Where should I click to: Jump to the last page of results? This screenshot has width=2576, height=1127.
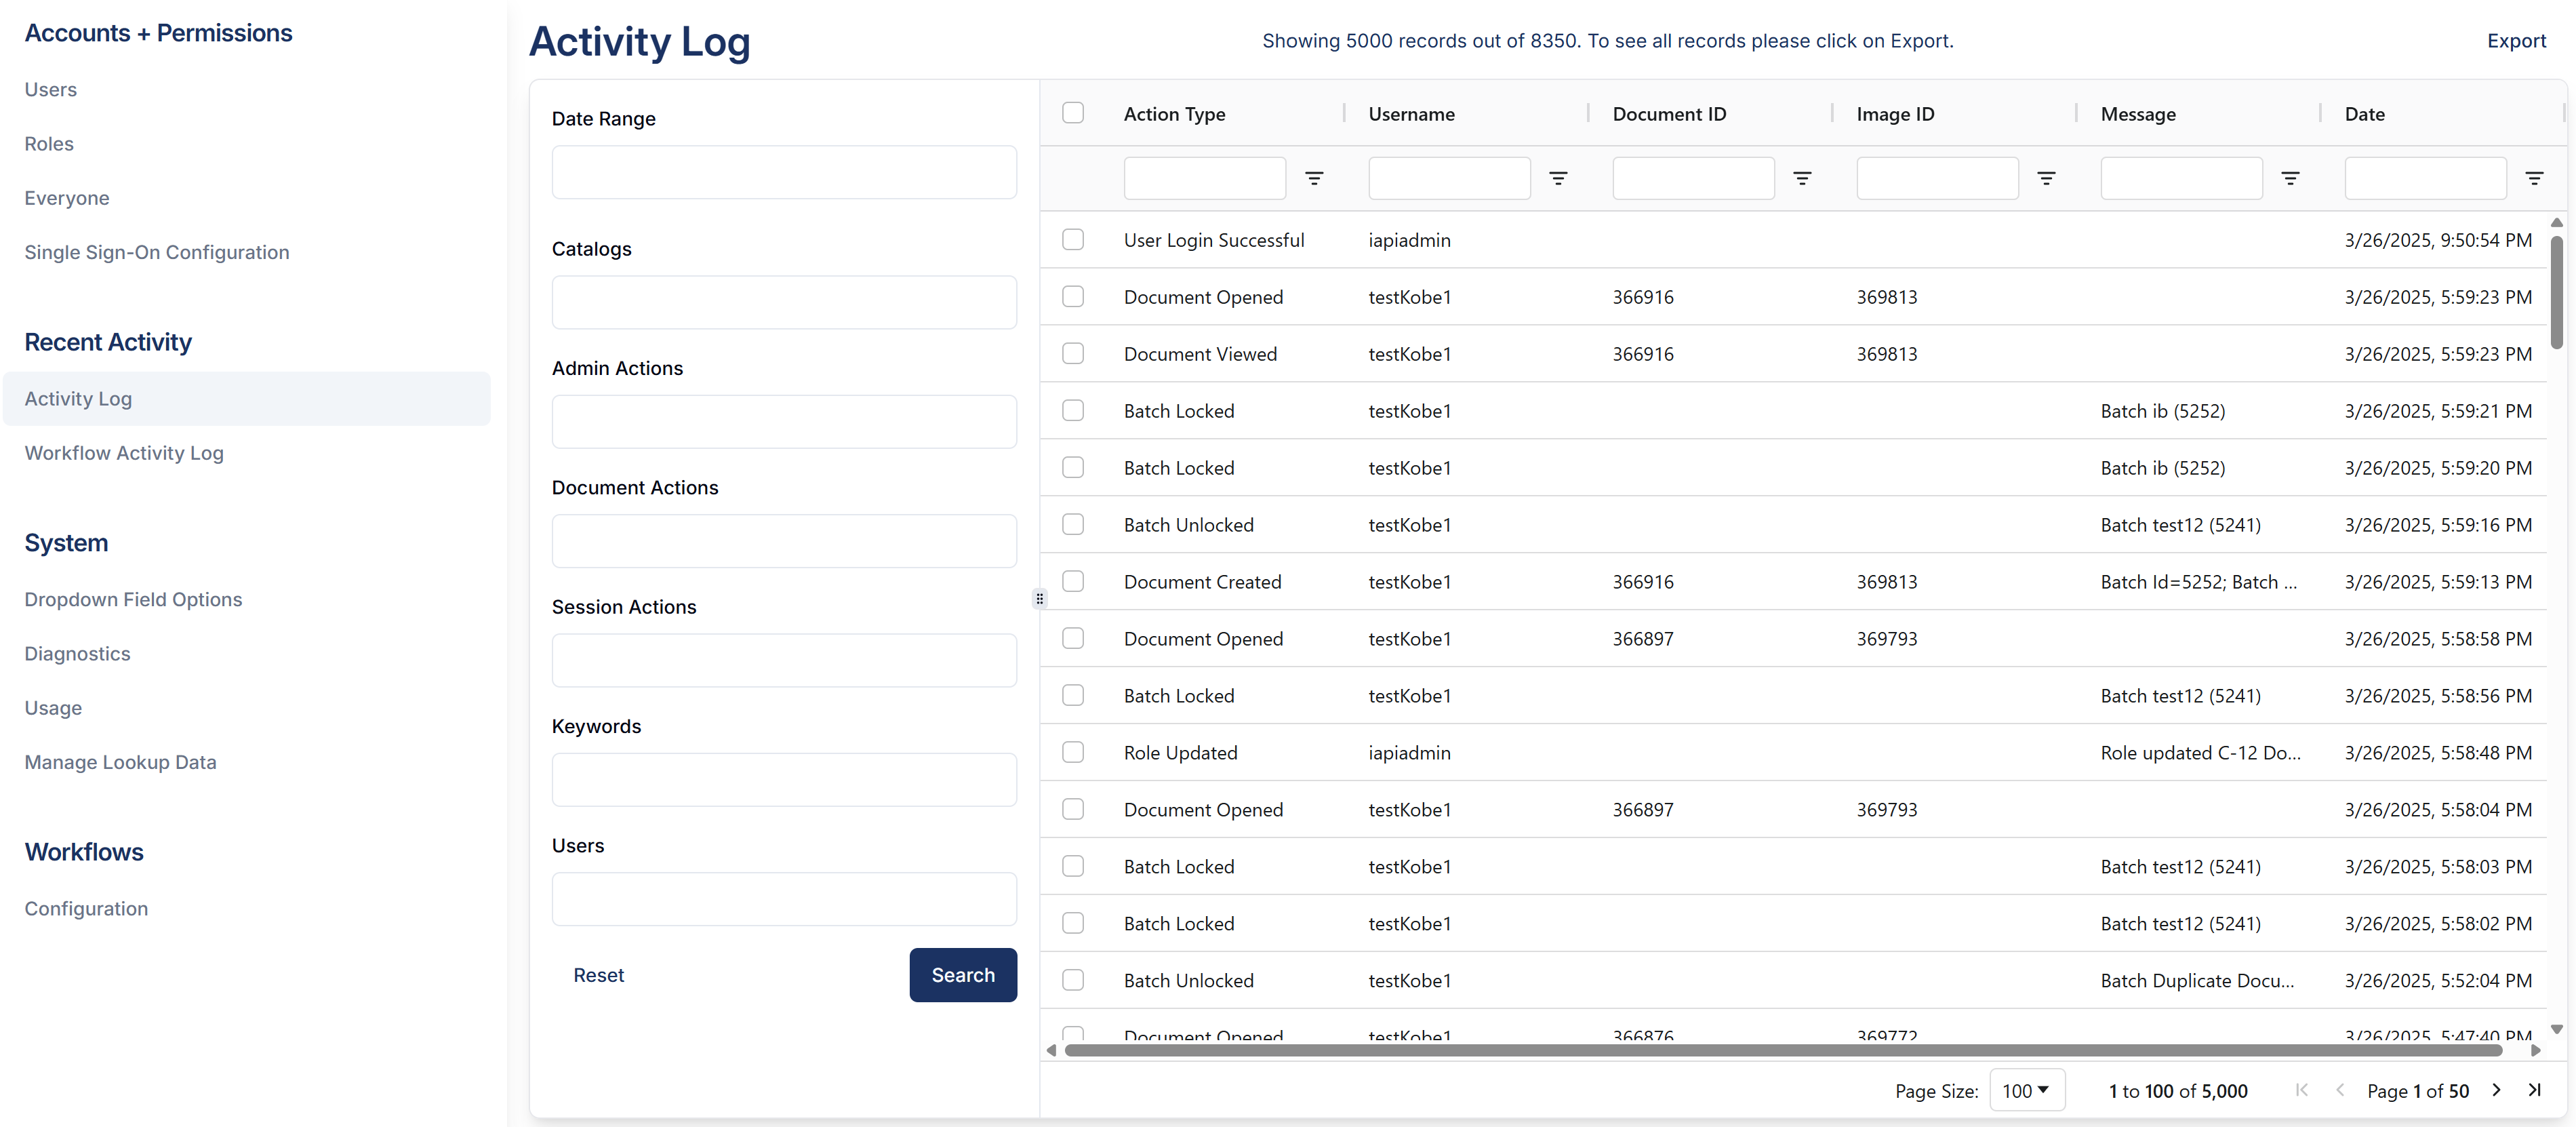tap(2534, 1090)
